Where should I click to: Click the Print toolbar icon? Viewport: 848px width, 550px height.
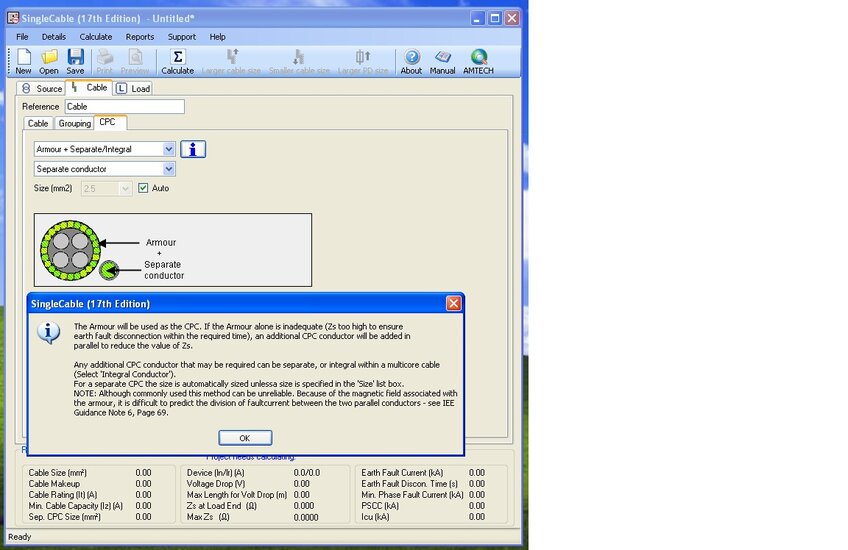[x=104, y=61]
